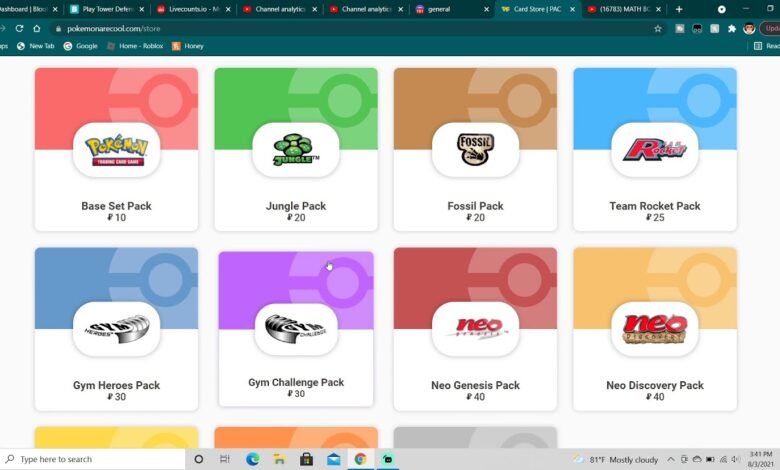Image resolution: width=780 pixels, height=470 pixels.
Task: Open Mail app from the taskbar
Action: coord(333,459)
